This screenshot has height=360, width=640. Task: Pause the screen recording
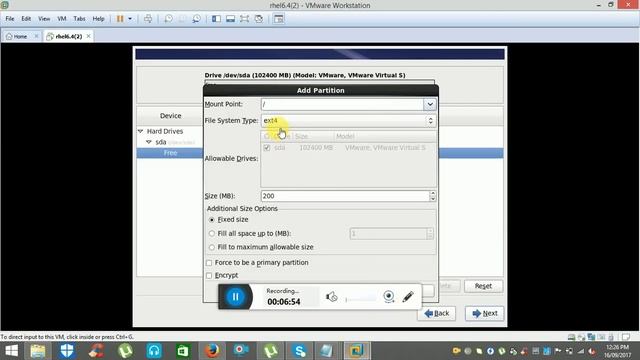[235, 297]
